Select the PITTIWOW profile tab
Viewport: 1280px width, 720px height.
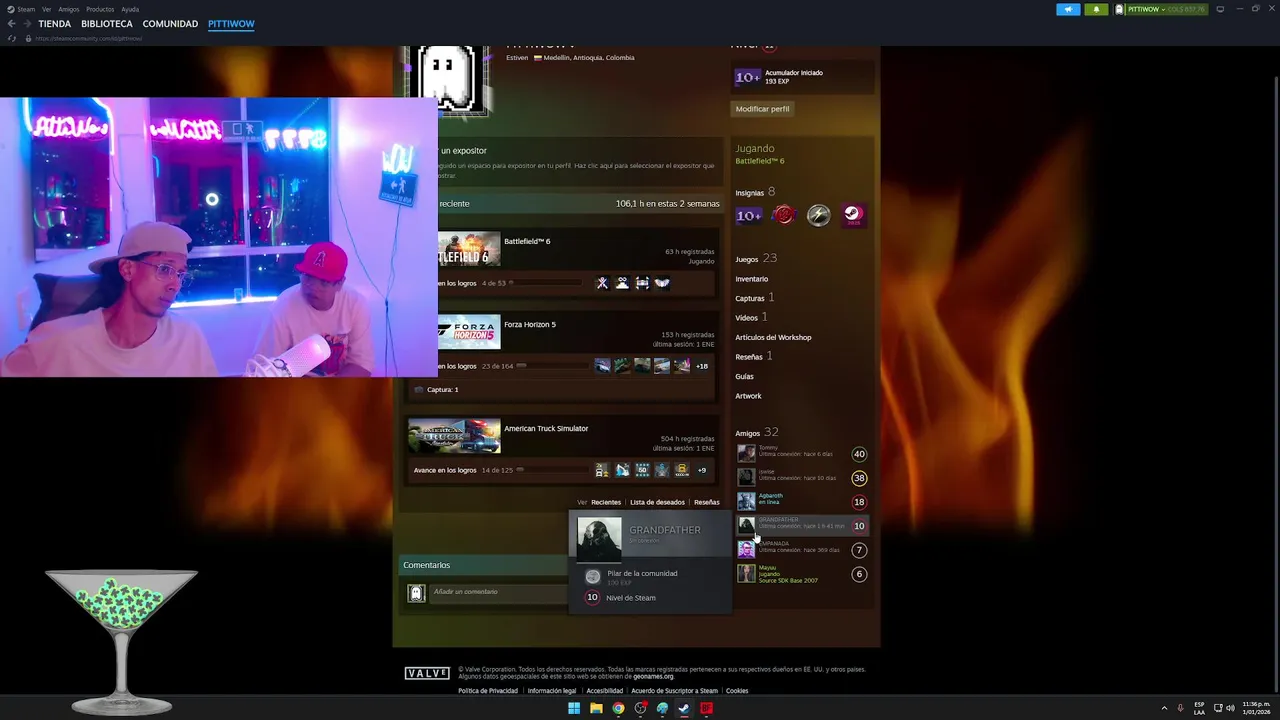click(231, 24)
